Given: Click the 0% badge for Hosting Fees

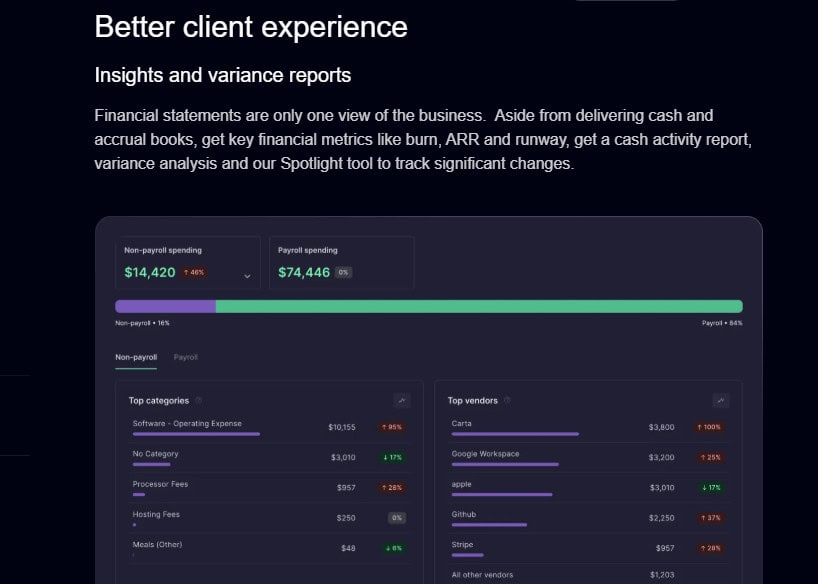Looking at the screenshot, I should (x=397, y=518).
